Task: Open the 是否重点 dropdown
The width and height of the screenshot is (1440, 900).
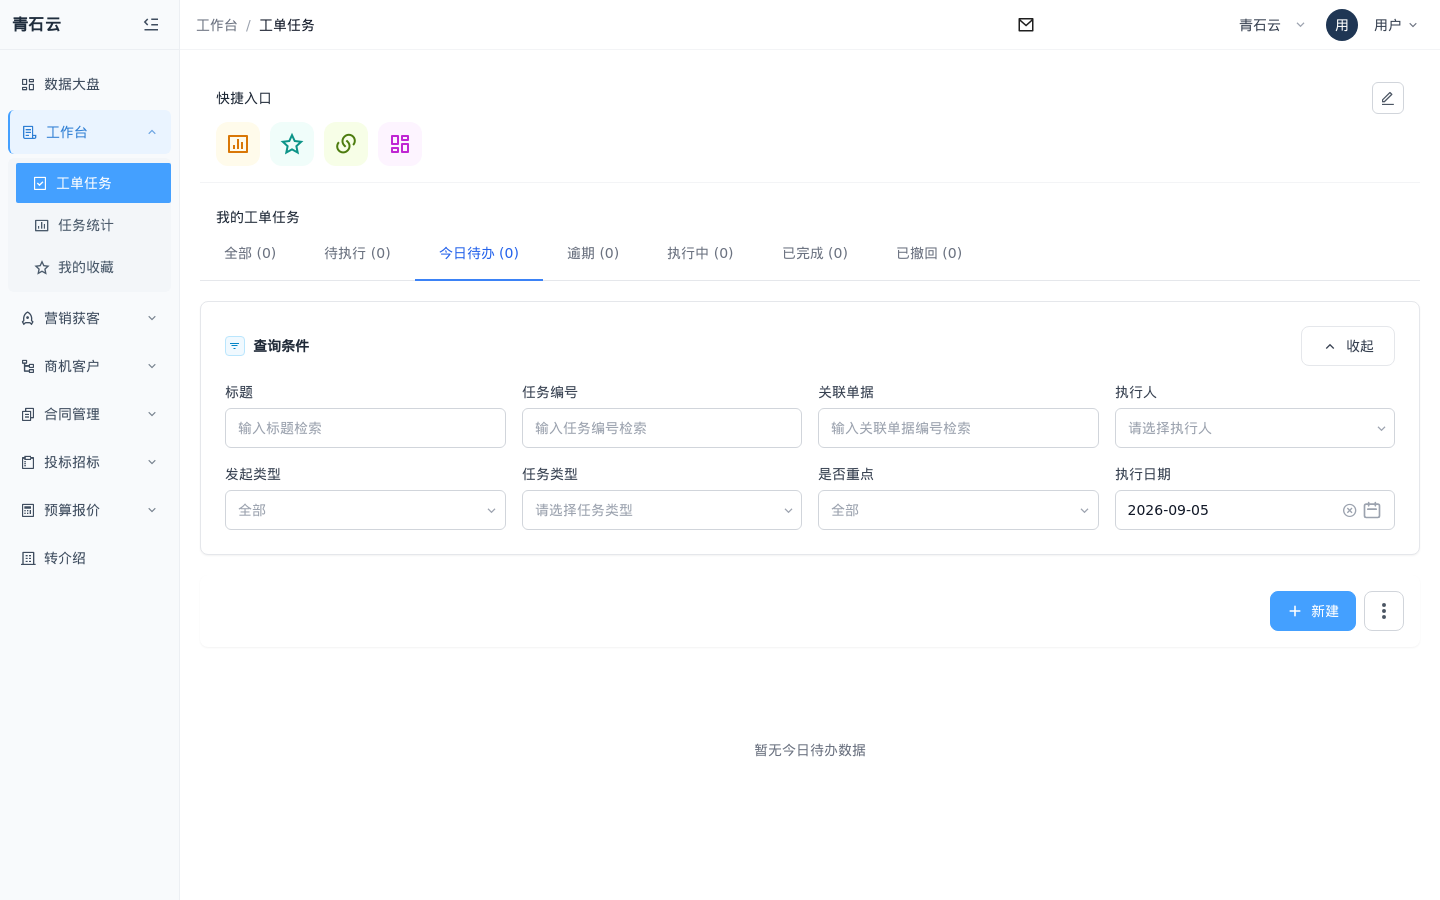Action: [958, 510]
